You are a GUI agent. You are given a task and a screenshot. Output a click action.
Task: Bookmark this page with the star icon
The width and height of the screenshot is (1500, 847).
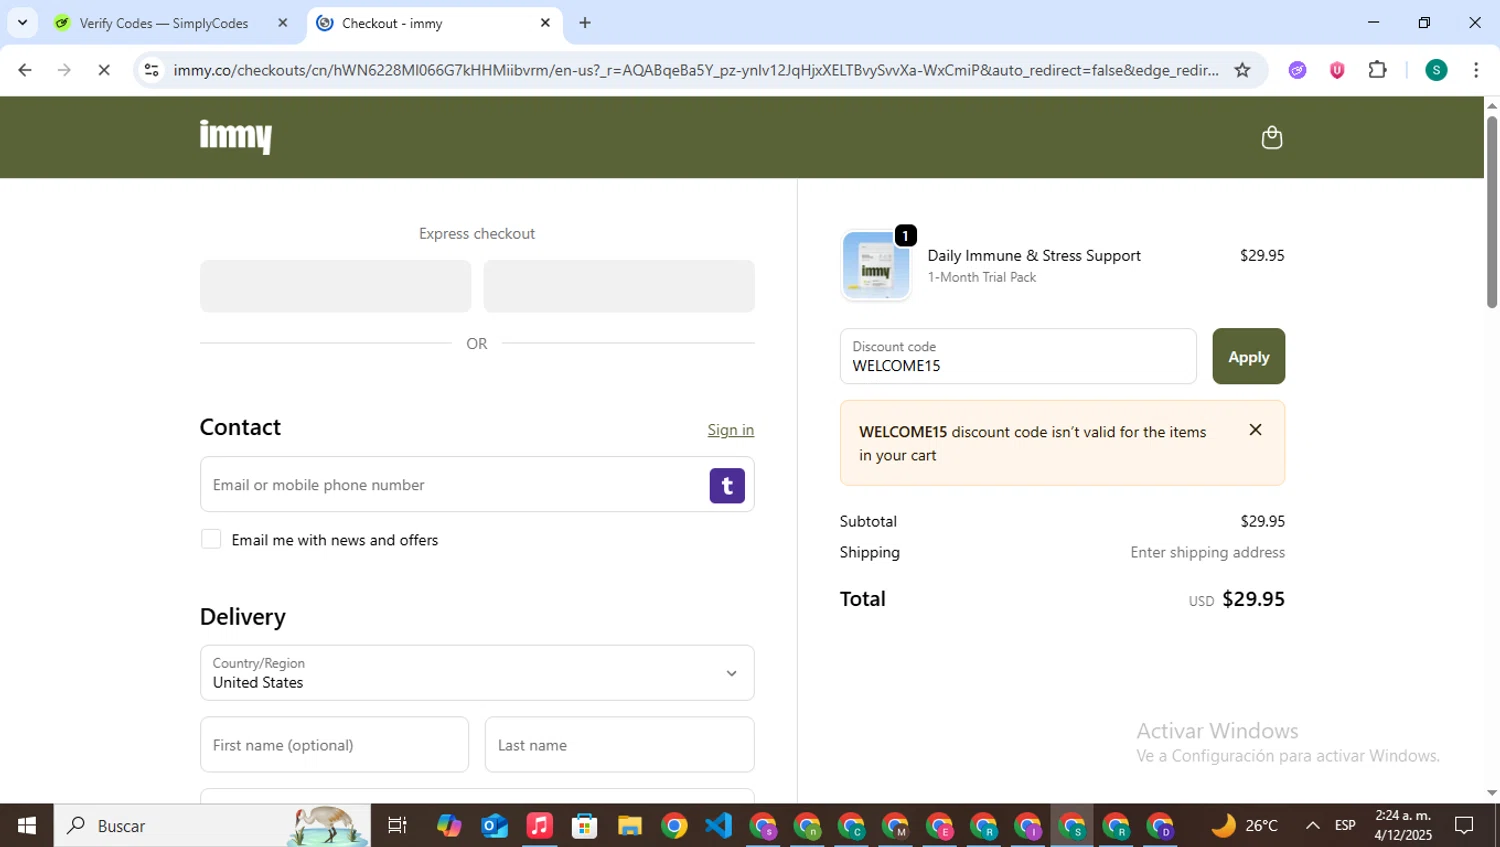1242,70
